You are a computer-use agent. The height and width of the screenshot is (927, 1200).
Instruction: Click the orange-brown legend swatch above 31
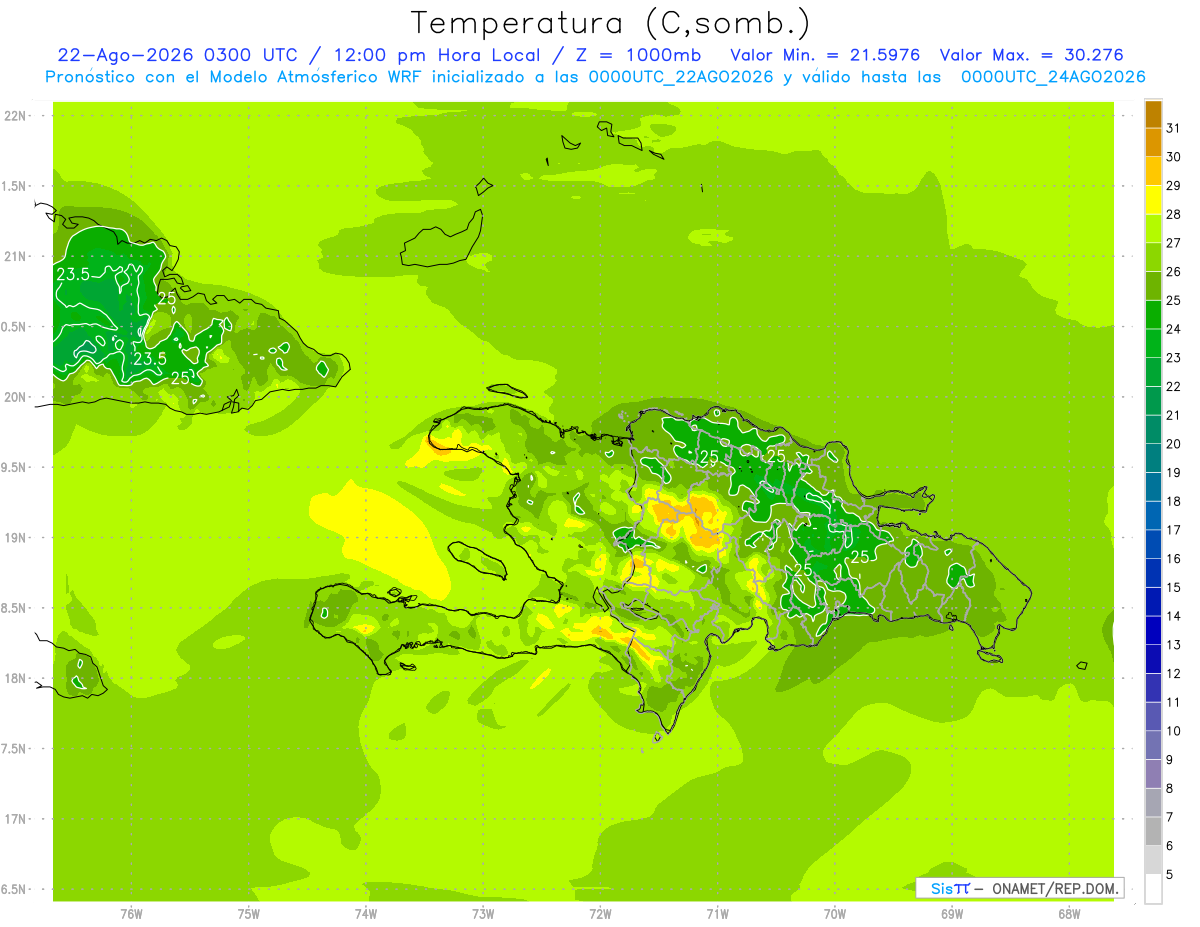1153,115
